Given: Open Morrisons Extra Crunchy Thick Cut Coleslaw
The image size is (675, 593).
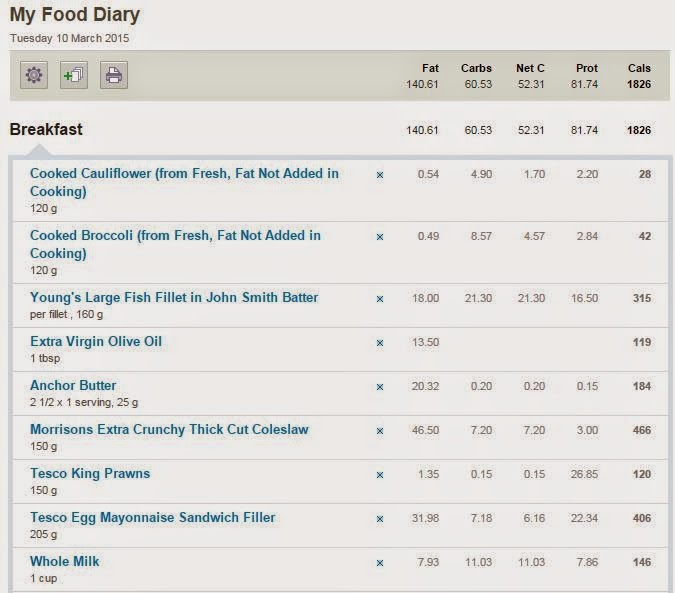Looking at the screenshot, I should click(x=169, y=429).
